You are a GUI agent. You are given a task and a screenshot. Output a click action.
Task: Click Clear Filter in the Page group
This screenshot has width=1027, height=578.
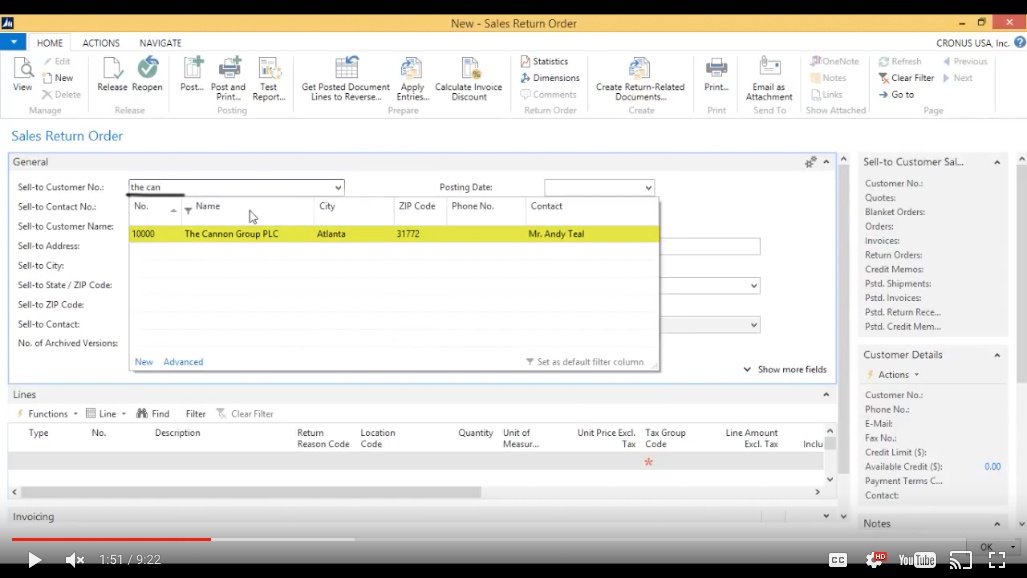tap(906, 78)
